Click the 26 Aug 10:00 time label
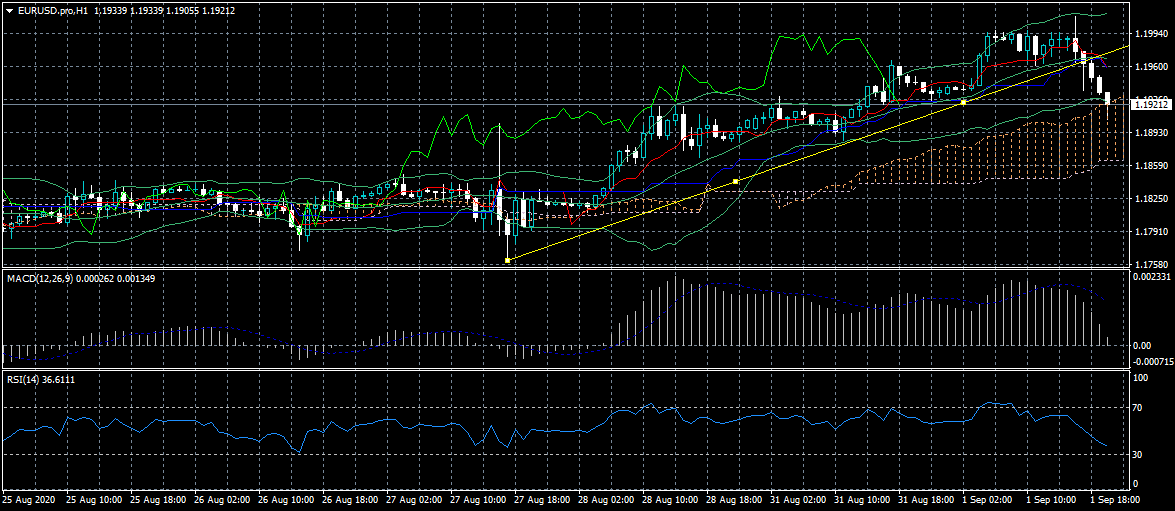This screenshot has width=1175, height=511. point(287,499)
